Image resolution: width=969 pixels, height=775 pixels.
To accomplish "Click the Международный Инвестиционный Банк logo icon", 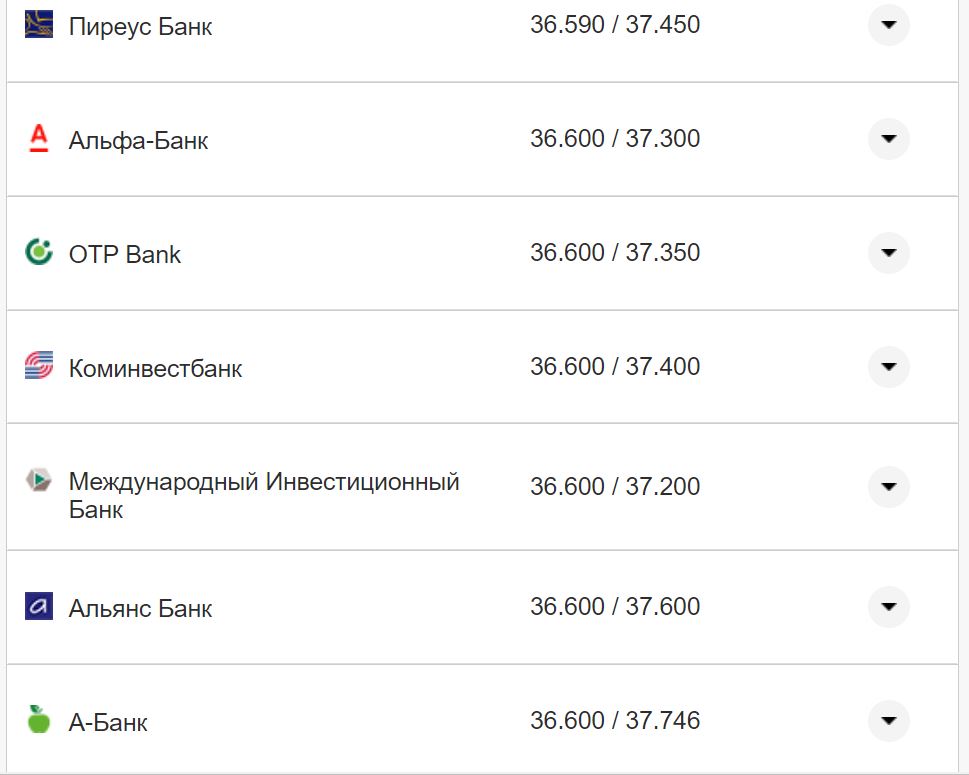I will (38, 480).
